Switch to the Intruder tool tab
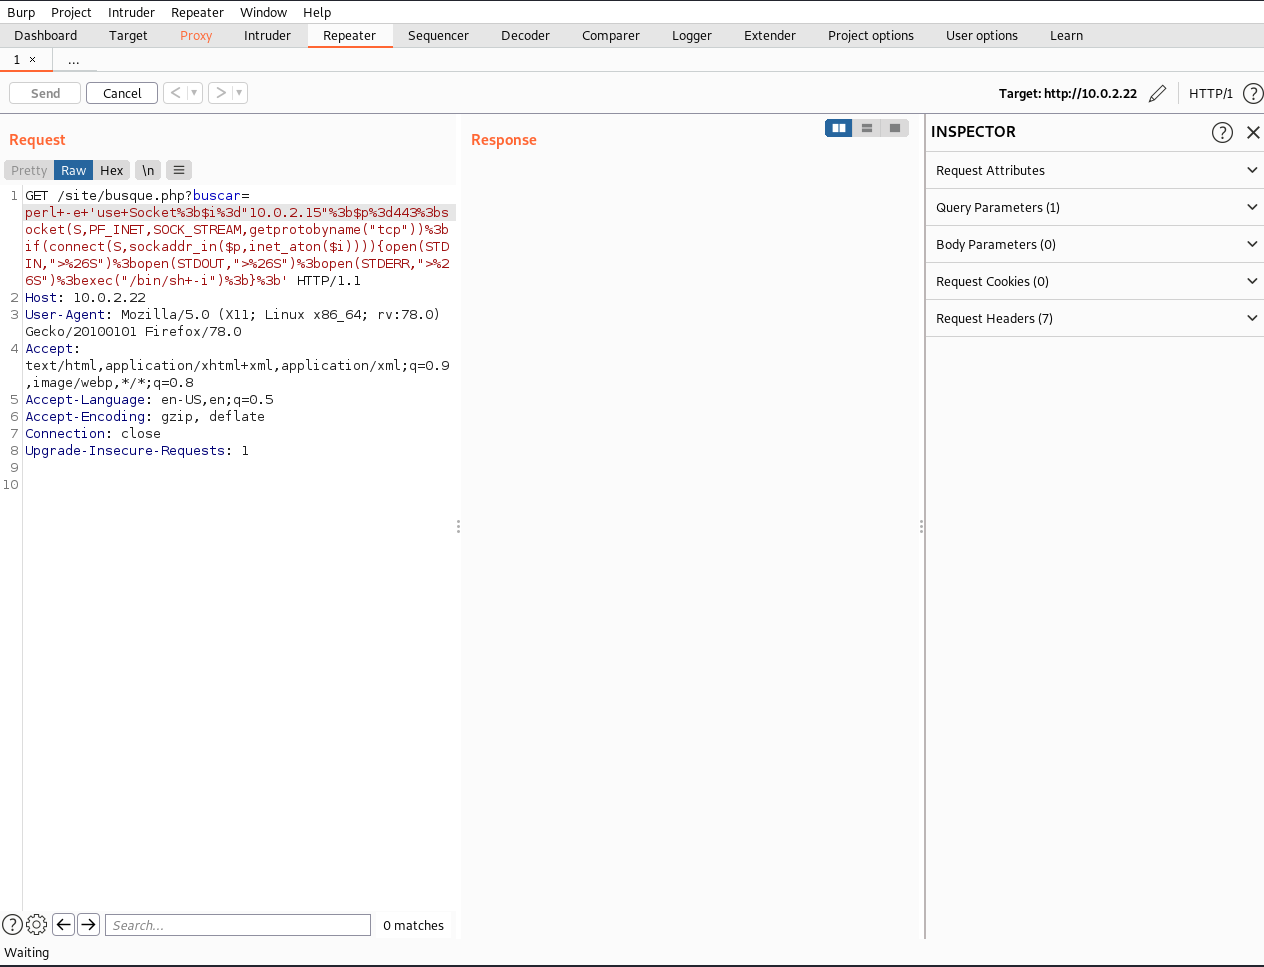The width and height of the screenshot is (1264, 967). pyautogui.click(x=267, y=35)
